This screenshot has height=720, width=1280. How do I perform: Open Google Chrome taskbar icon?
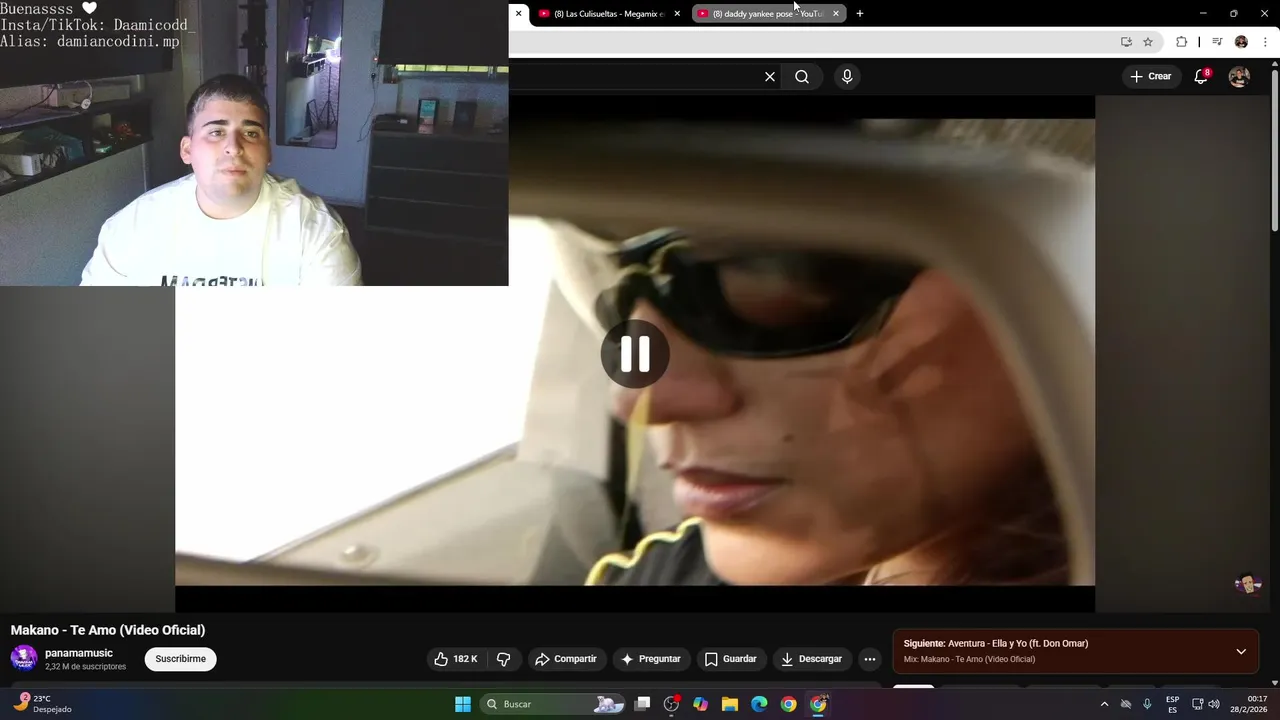pos(789,704)
